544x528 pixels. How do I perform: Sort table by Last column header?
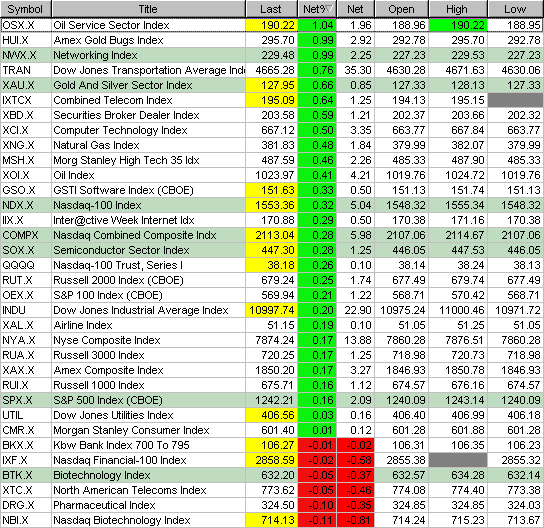click(271, 9)
